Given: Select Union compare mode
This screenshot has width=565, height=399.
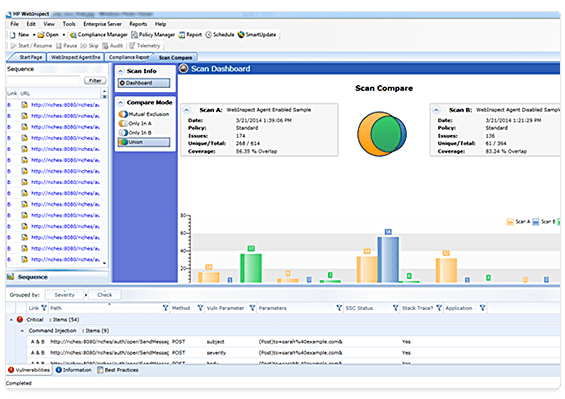Looking at the screenshot, I should (144, 142).
